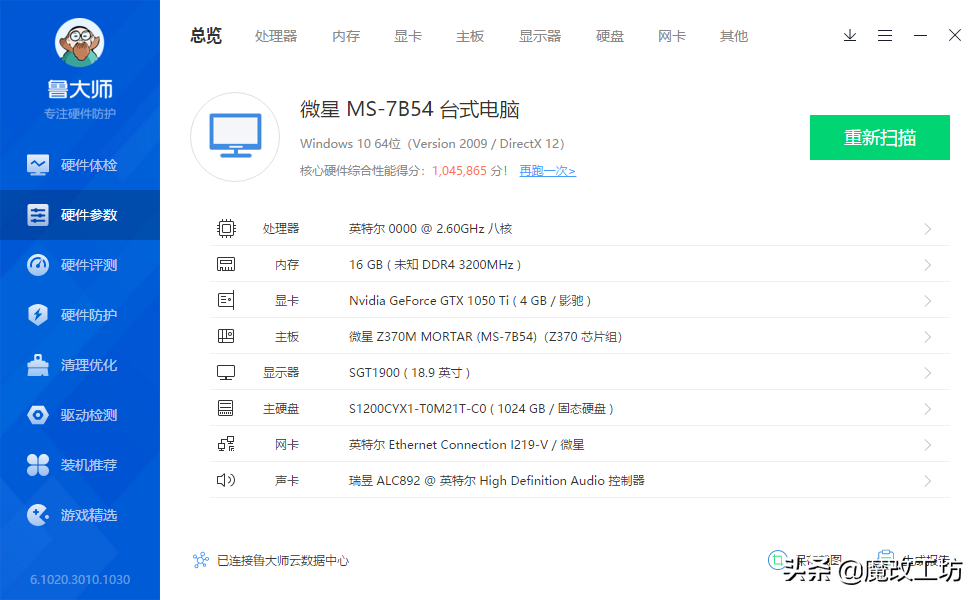Viewport: 980px width, 600px height.
Task: Open 装机推荐 recommendations
Action: click(x=80, y=465)
